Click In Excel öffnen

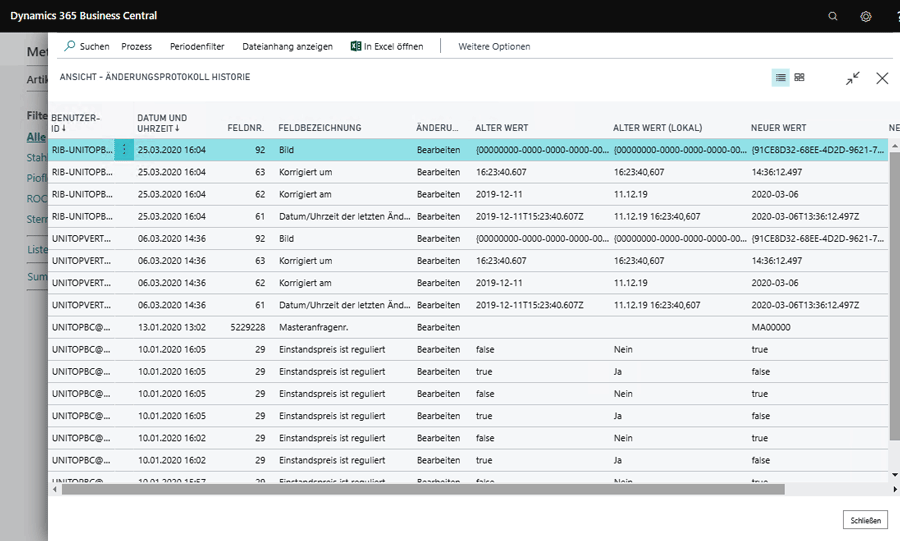coord(393,46)
